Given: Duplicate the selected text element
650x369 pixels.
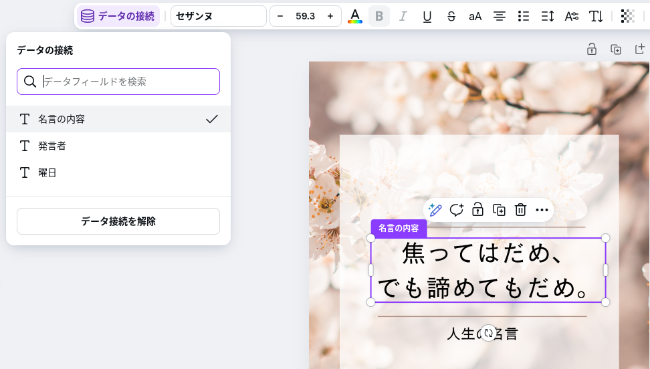Looking at the screenshot, I should tap(499, 210).
